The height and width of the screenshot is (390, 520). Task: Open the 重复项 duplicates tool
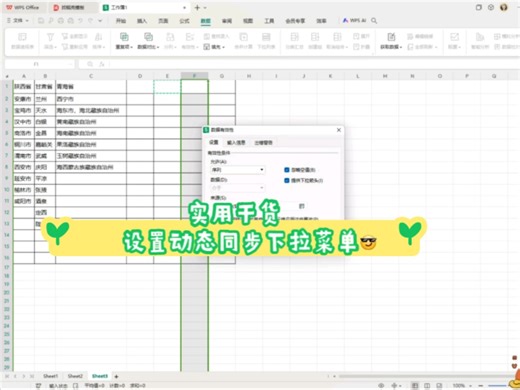(124, 41)
